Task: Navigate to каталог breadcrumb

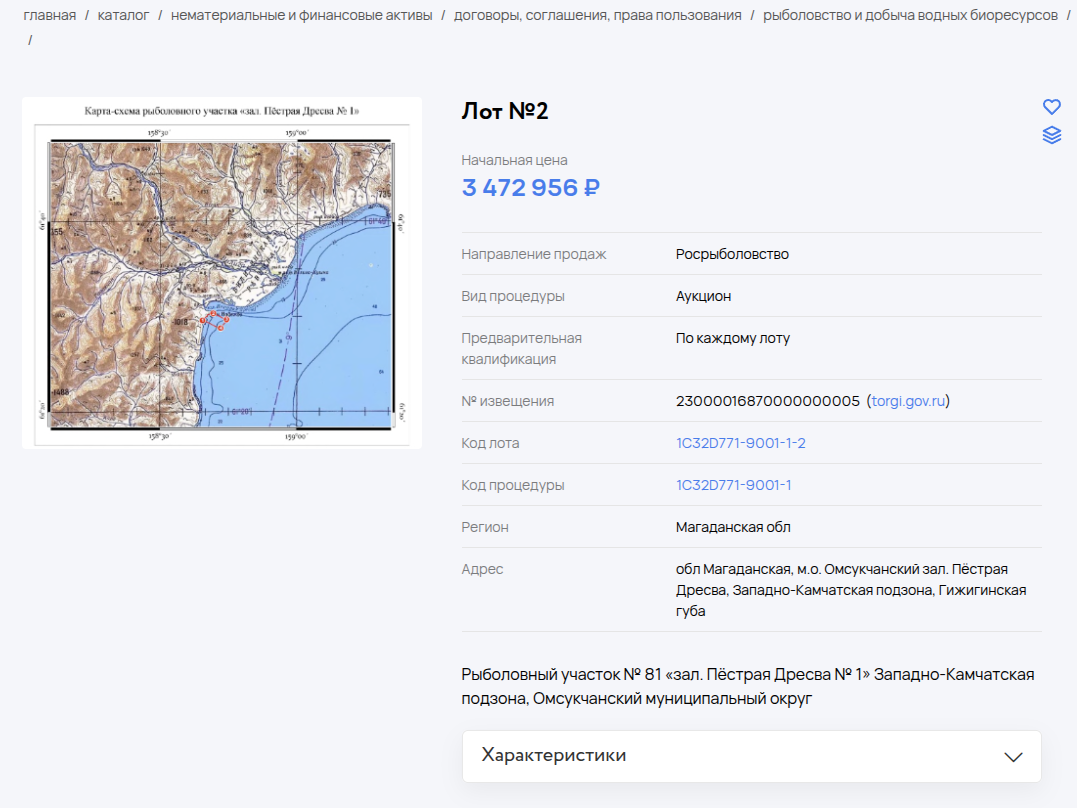Action: [x=124, y=15]
